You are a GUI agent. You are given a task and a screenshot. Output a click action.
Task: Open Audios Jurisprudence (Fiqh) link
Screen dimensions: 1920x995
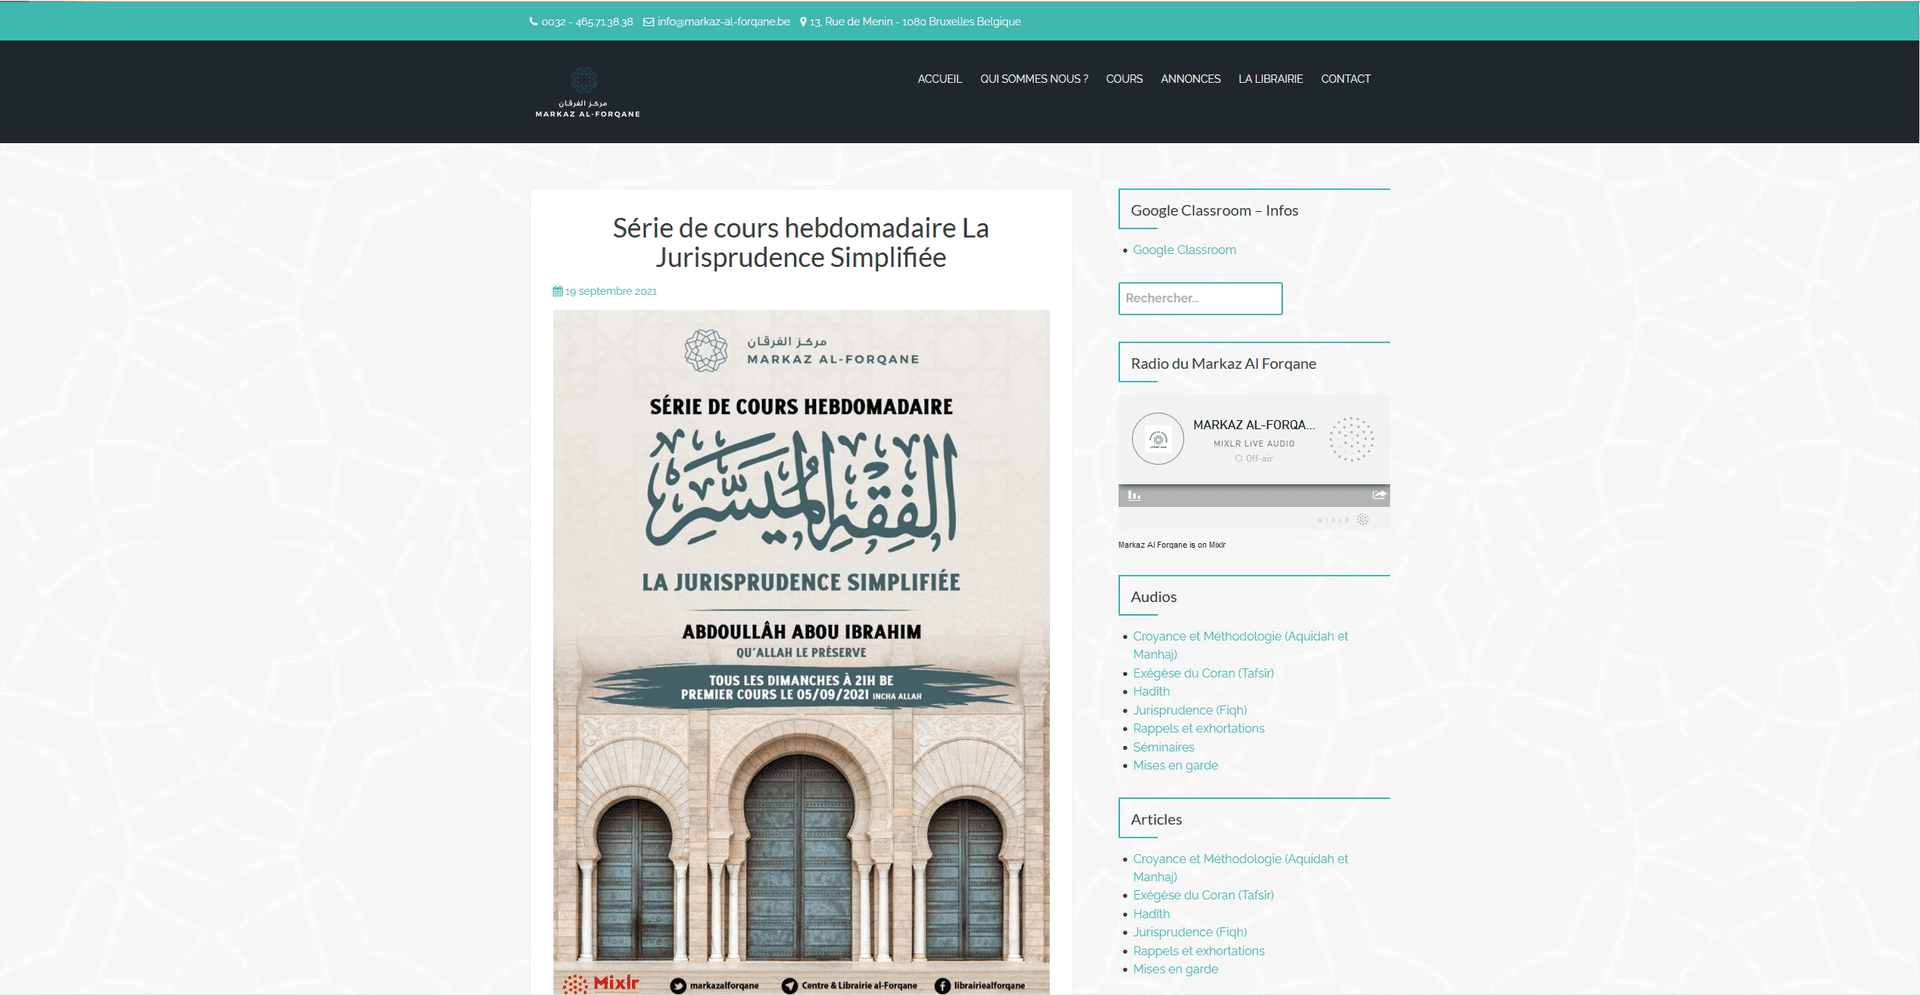[1190, 710]
